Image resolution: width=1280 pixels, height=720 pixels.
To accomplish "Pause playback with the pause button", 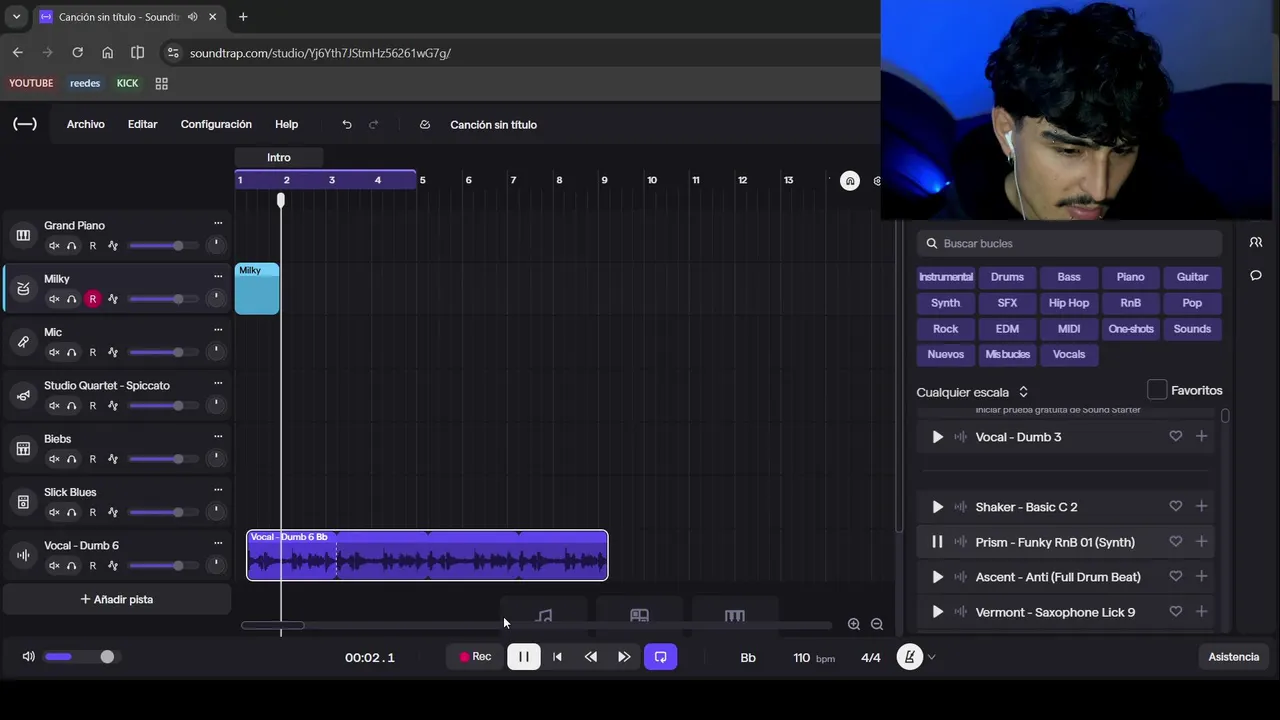I will tap(524, 657).
